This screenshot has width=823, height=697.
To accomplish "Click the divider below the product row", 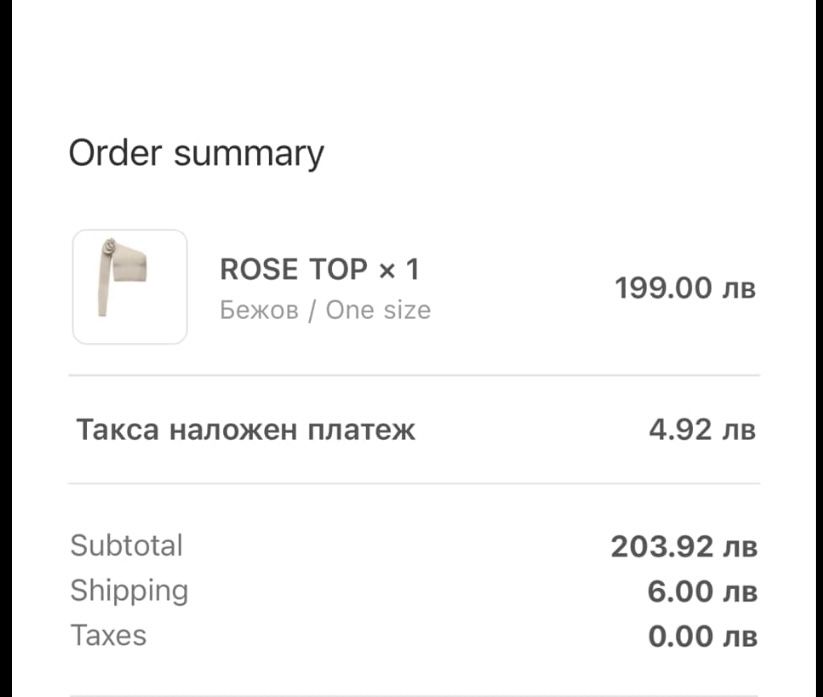I will click(414, 375).
